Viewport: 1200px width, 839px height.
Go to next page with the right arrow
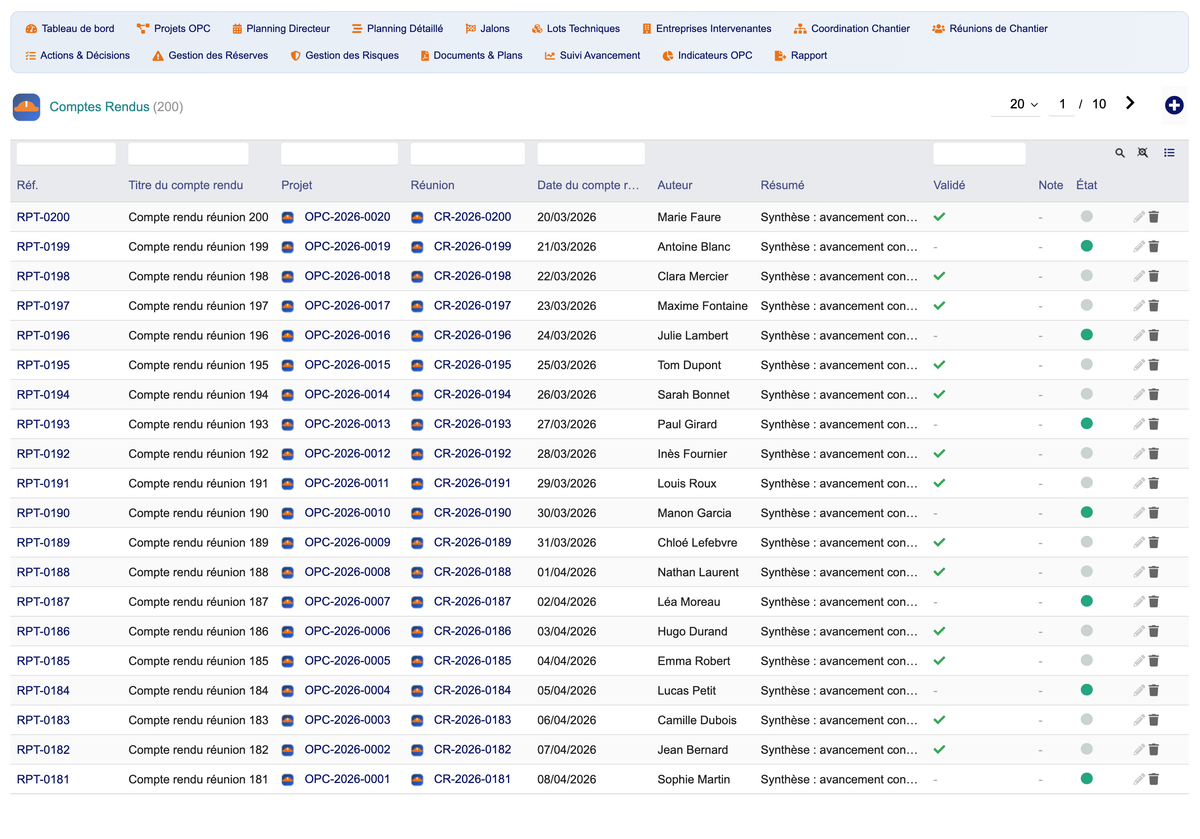click(1130, 103)
